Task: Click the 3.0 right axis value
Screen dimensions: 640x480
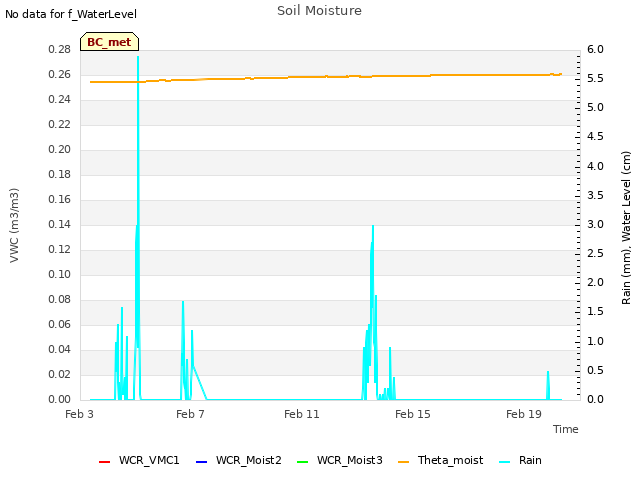Action: click(595, 224)
